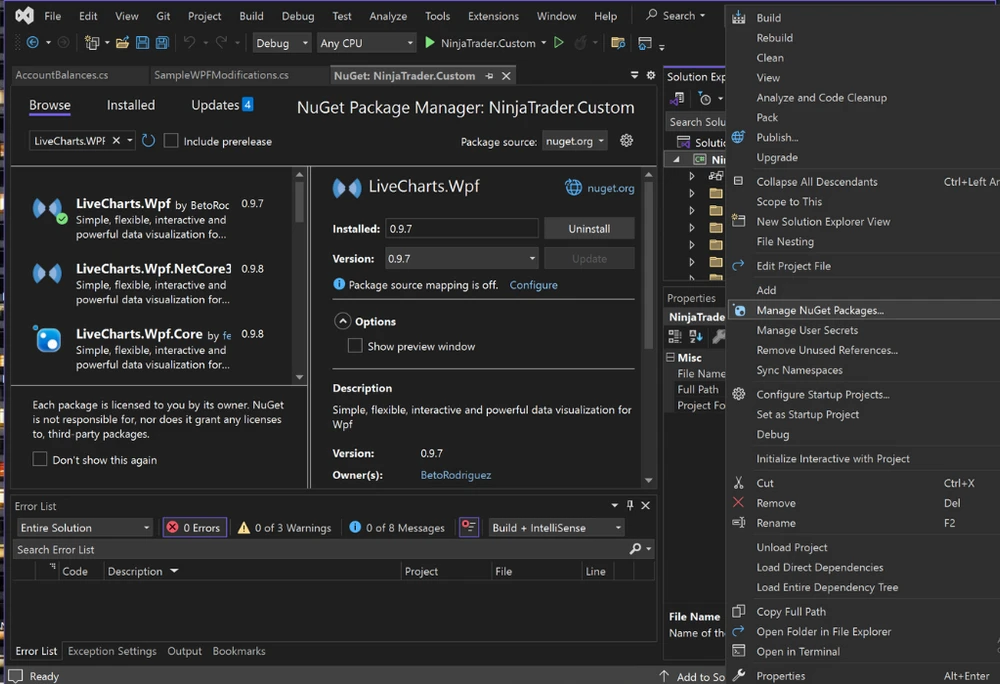The height and width of the screenshot is (684, 1000).
Task: Click the undo arrow icon
Action: 189,43
